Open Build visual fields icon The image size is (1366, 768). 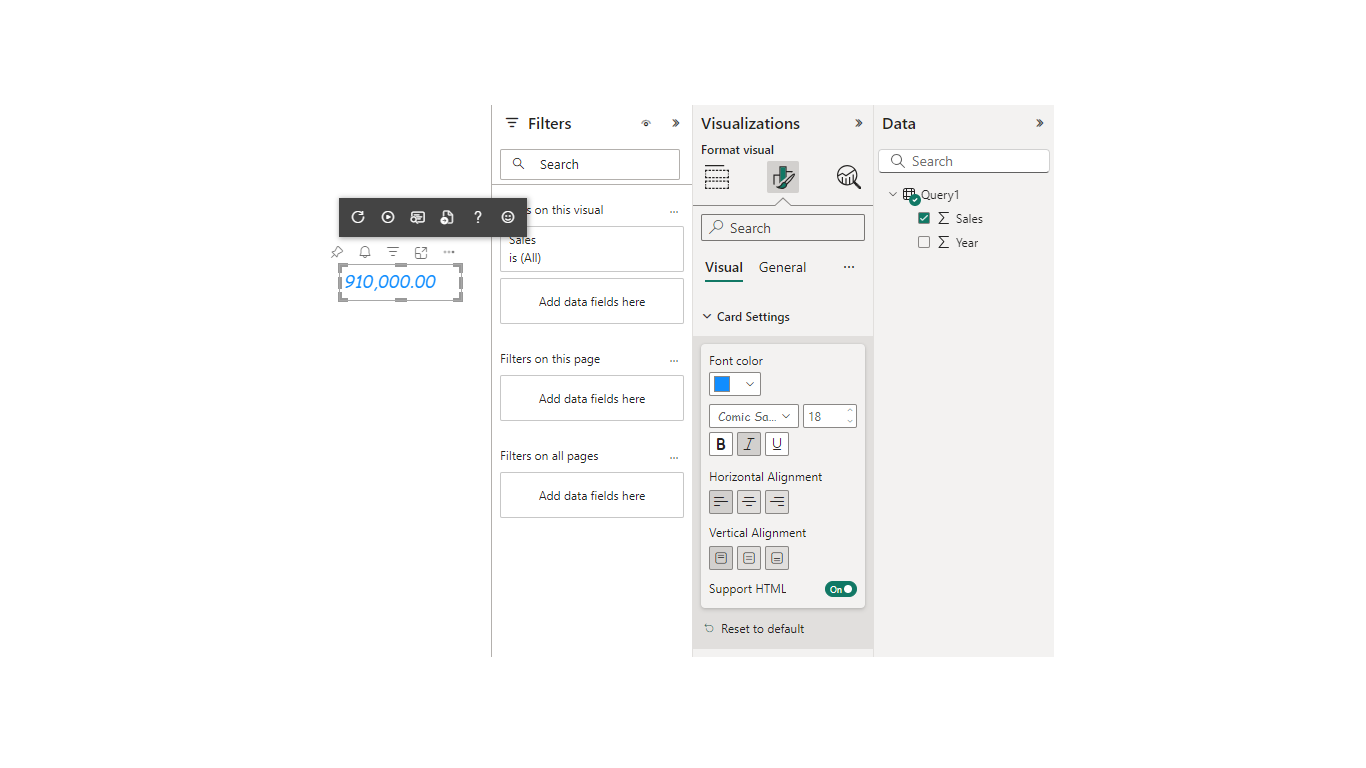pyautogui.click(x=717, y=177)
